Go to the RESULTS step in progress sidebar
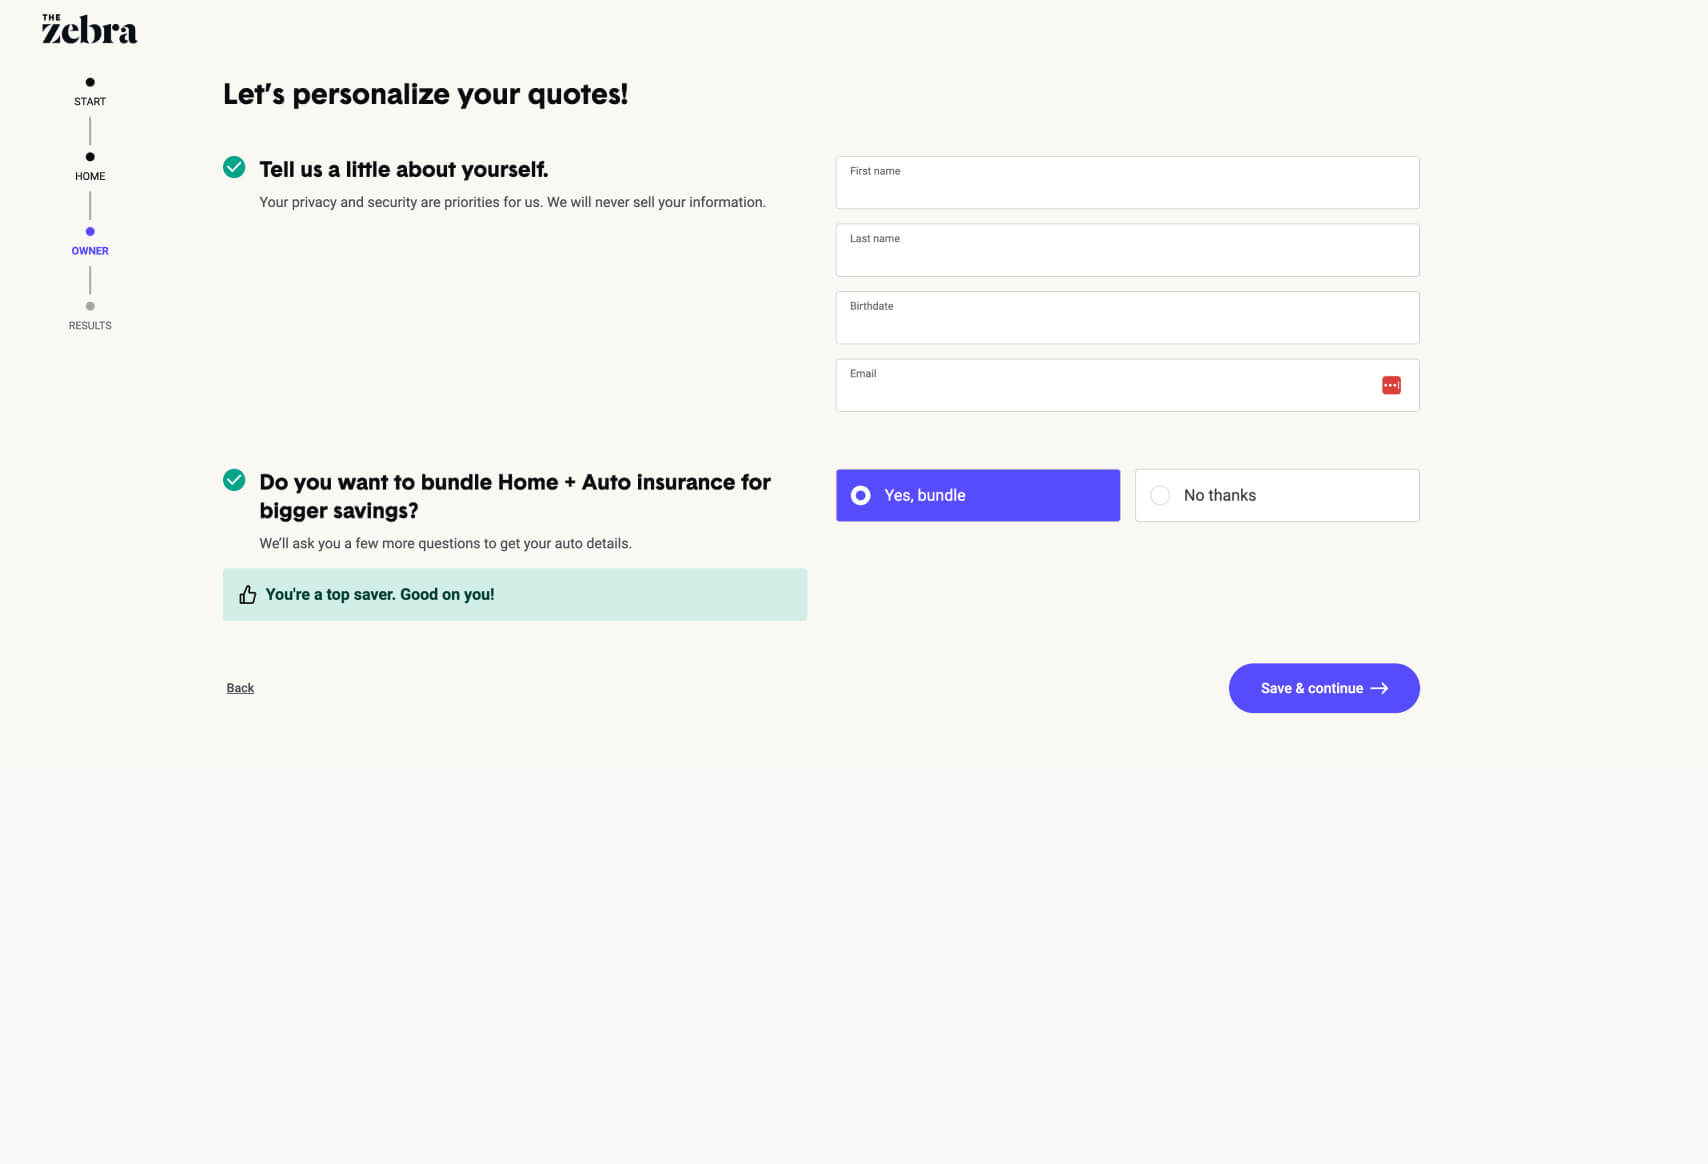Screen dimensions: 1708x1164 [90, 326]
